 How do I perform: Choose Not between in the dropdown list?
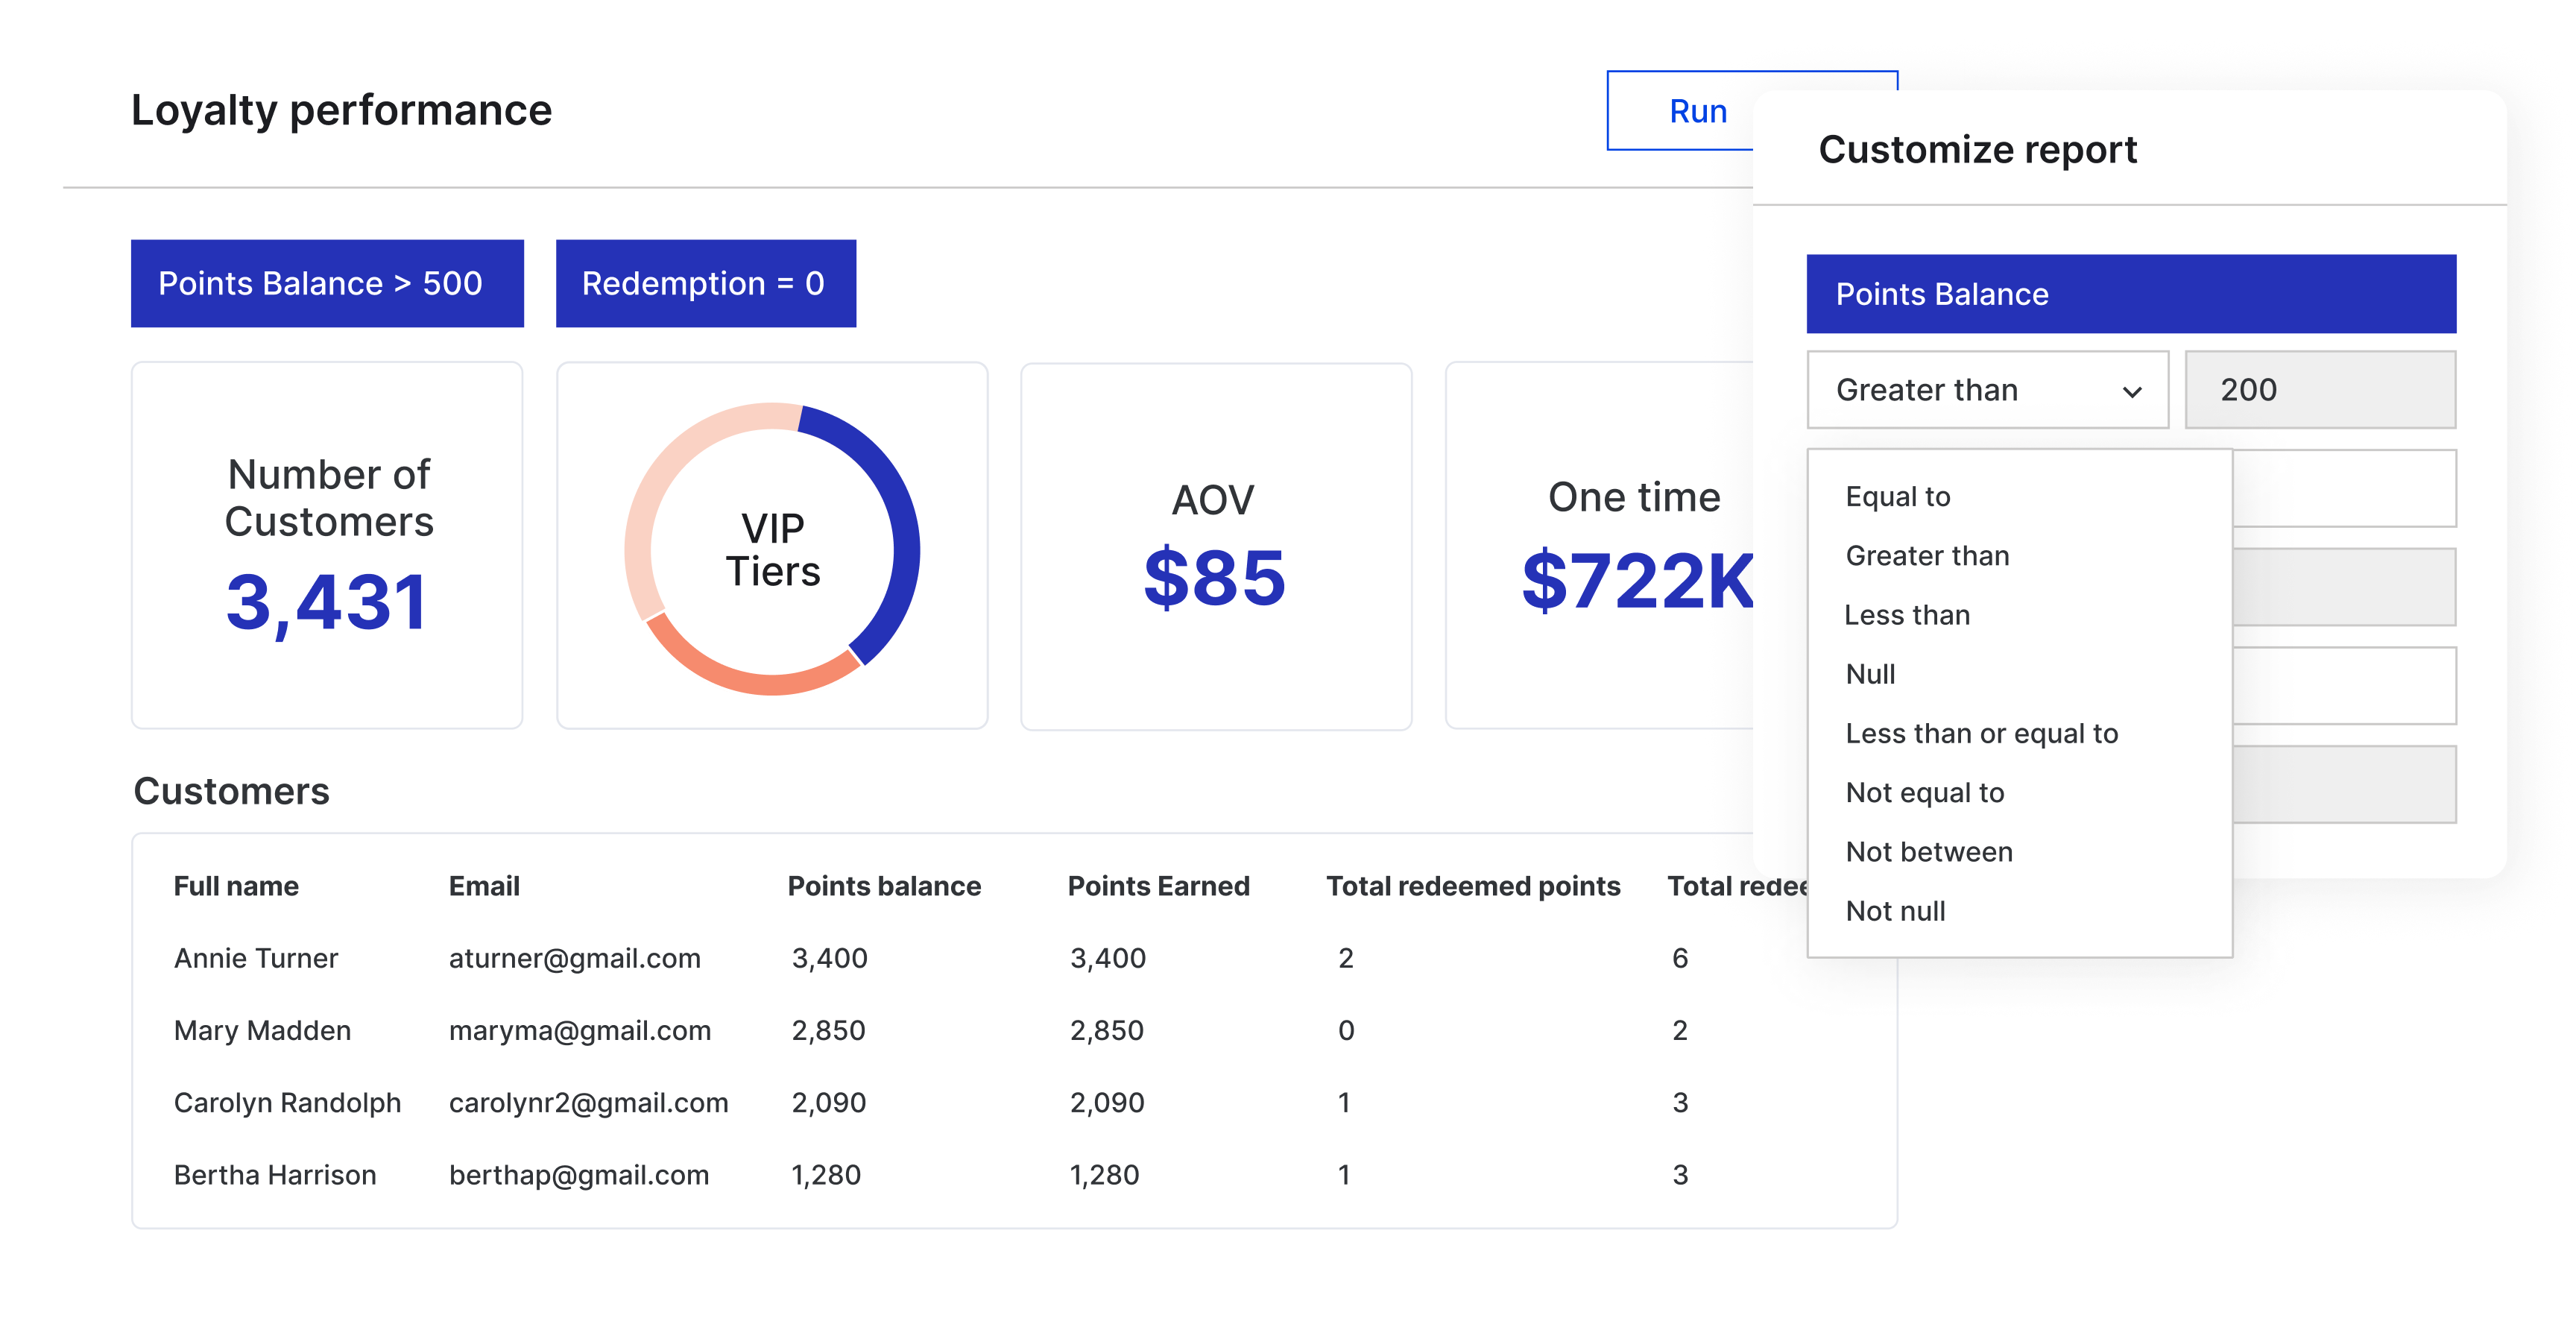pyautogui.click(x=1928, y=851)
